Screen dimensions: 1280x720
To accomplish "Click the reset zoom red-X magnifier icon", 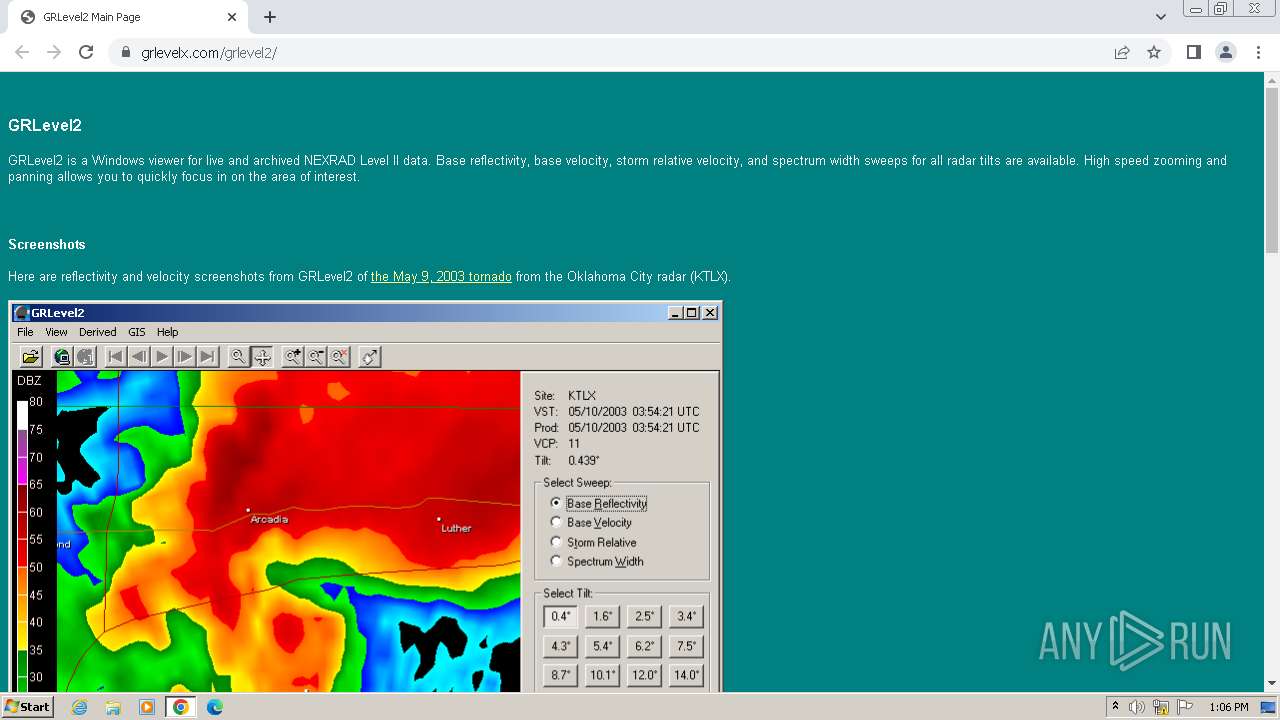I will tap(339, 357).
